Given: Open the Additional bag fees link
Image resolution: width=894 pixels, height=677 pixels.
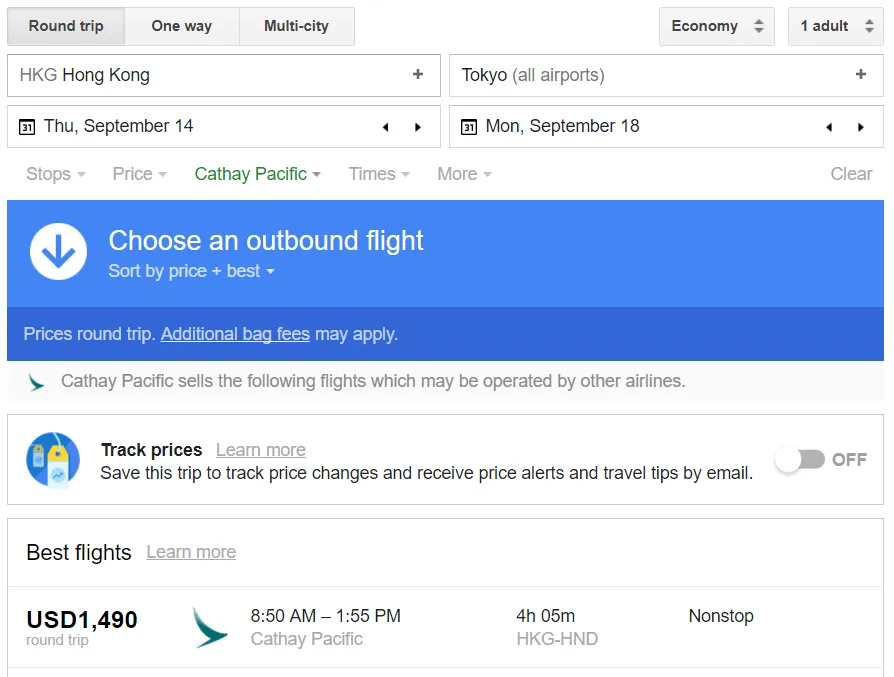Looking at the screenshot, I should click(235, 334).
